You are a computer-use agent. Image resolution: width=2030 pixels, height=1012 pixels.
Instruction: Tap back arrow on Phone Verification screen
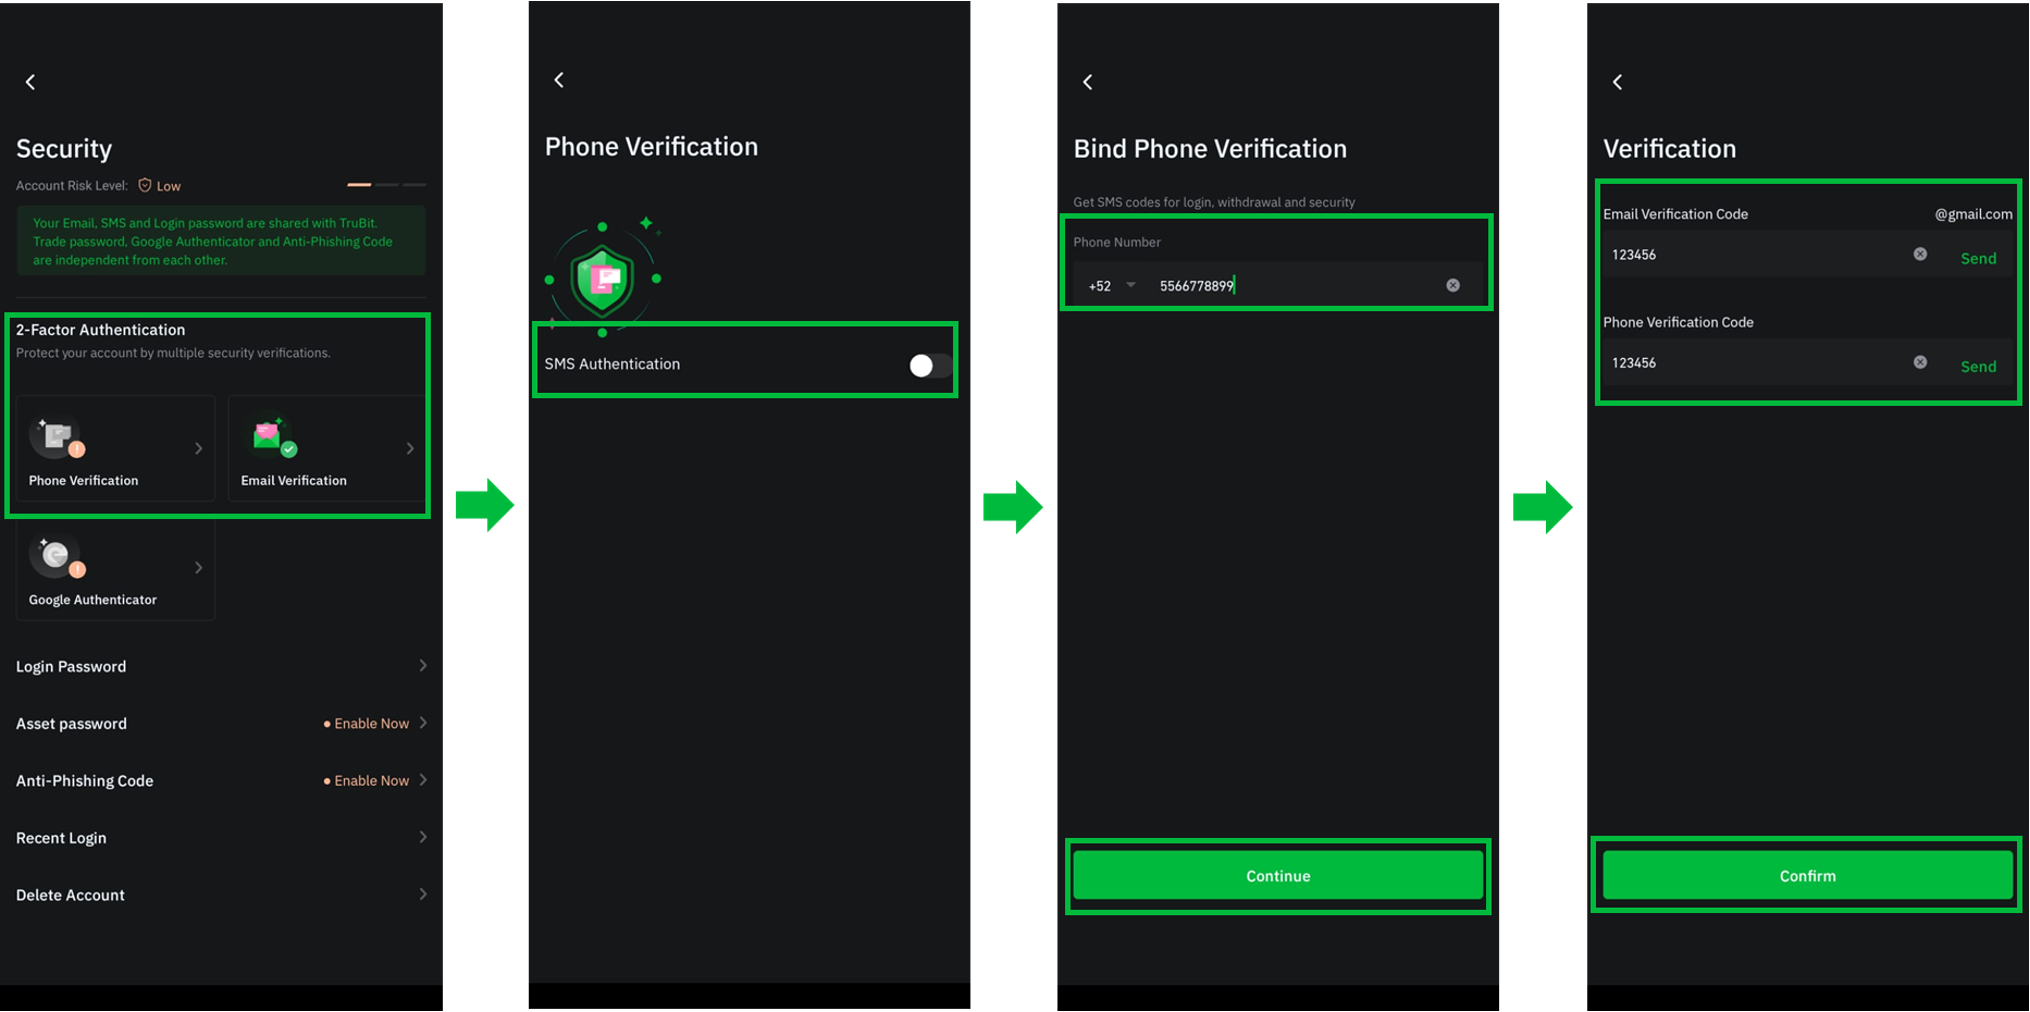[559, 80]
